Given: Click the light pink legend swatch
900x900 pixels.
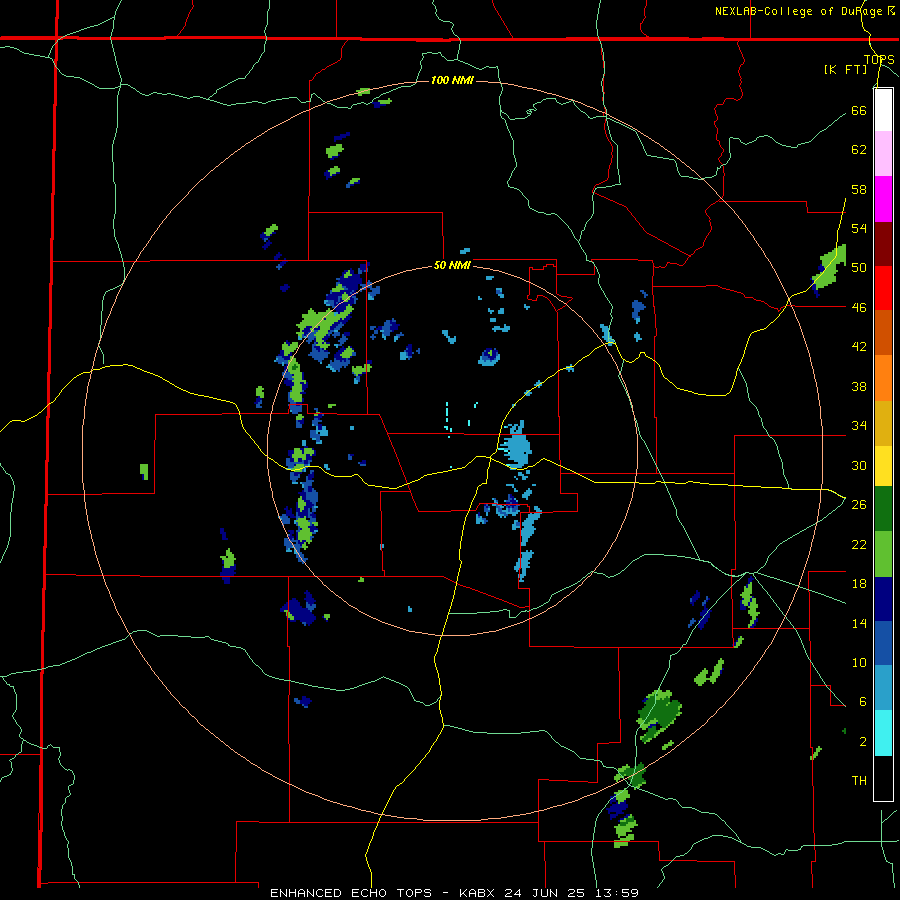Looking at the screenshot, I should pos(883,154).
